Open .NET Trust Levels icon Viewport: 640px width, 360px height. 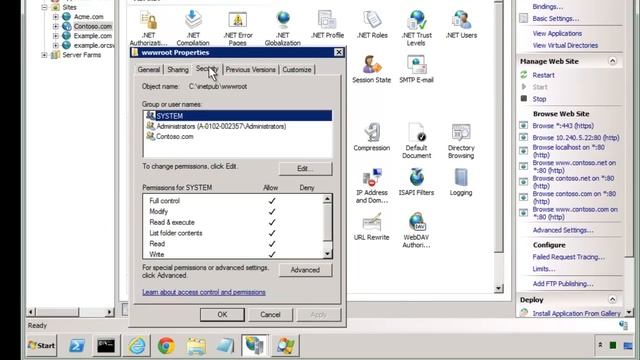416,28
